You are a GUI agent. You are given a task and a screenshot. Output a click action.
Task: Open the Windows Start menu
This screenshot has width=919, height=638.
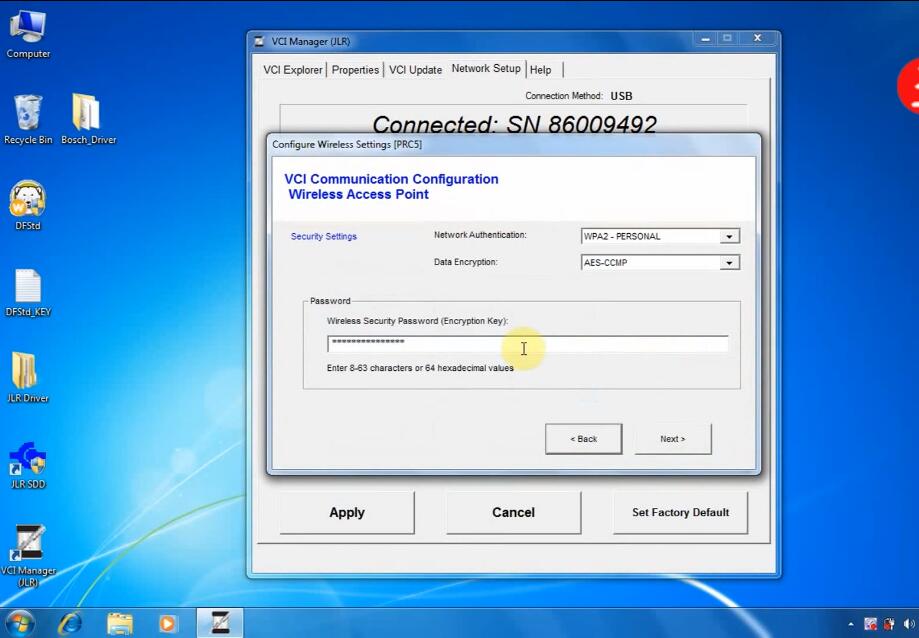(x=19, y=623)
